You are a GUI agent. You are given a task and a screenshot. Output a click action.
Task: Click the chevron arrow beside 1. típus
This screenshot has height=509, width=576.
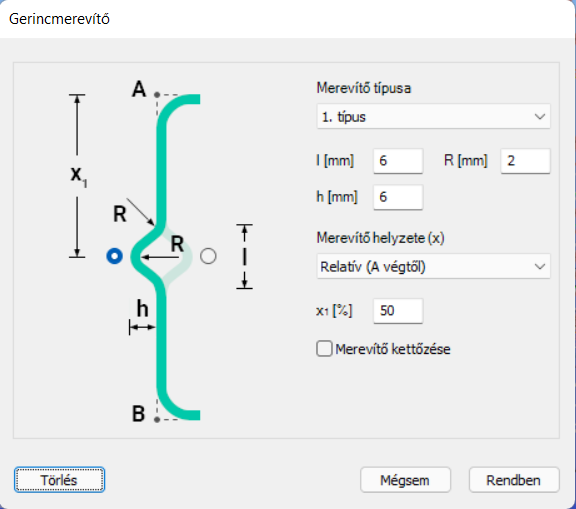coord(540,117)
